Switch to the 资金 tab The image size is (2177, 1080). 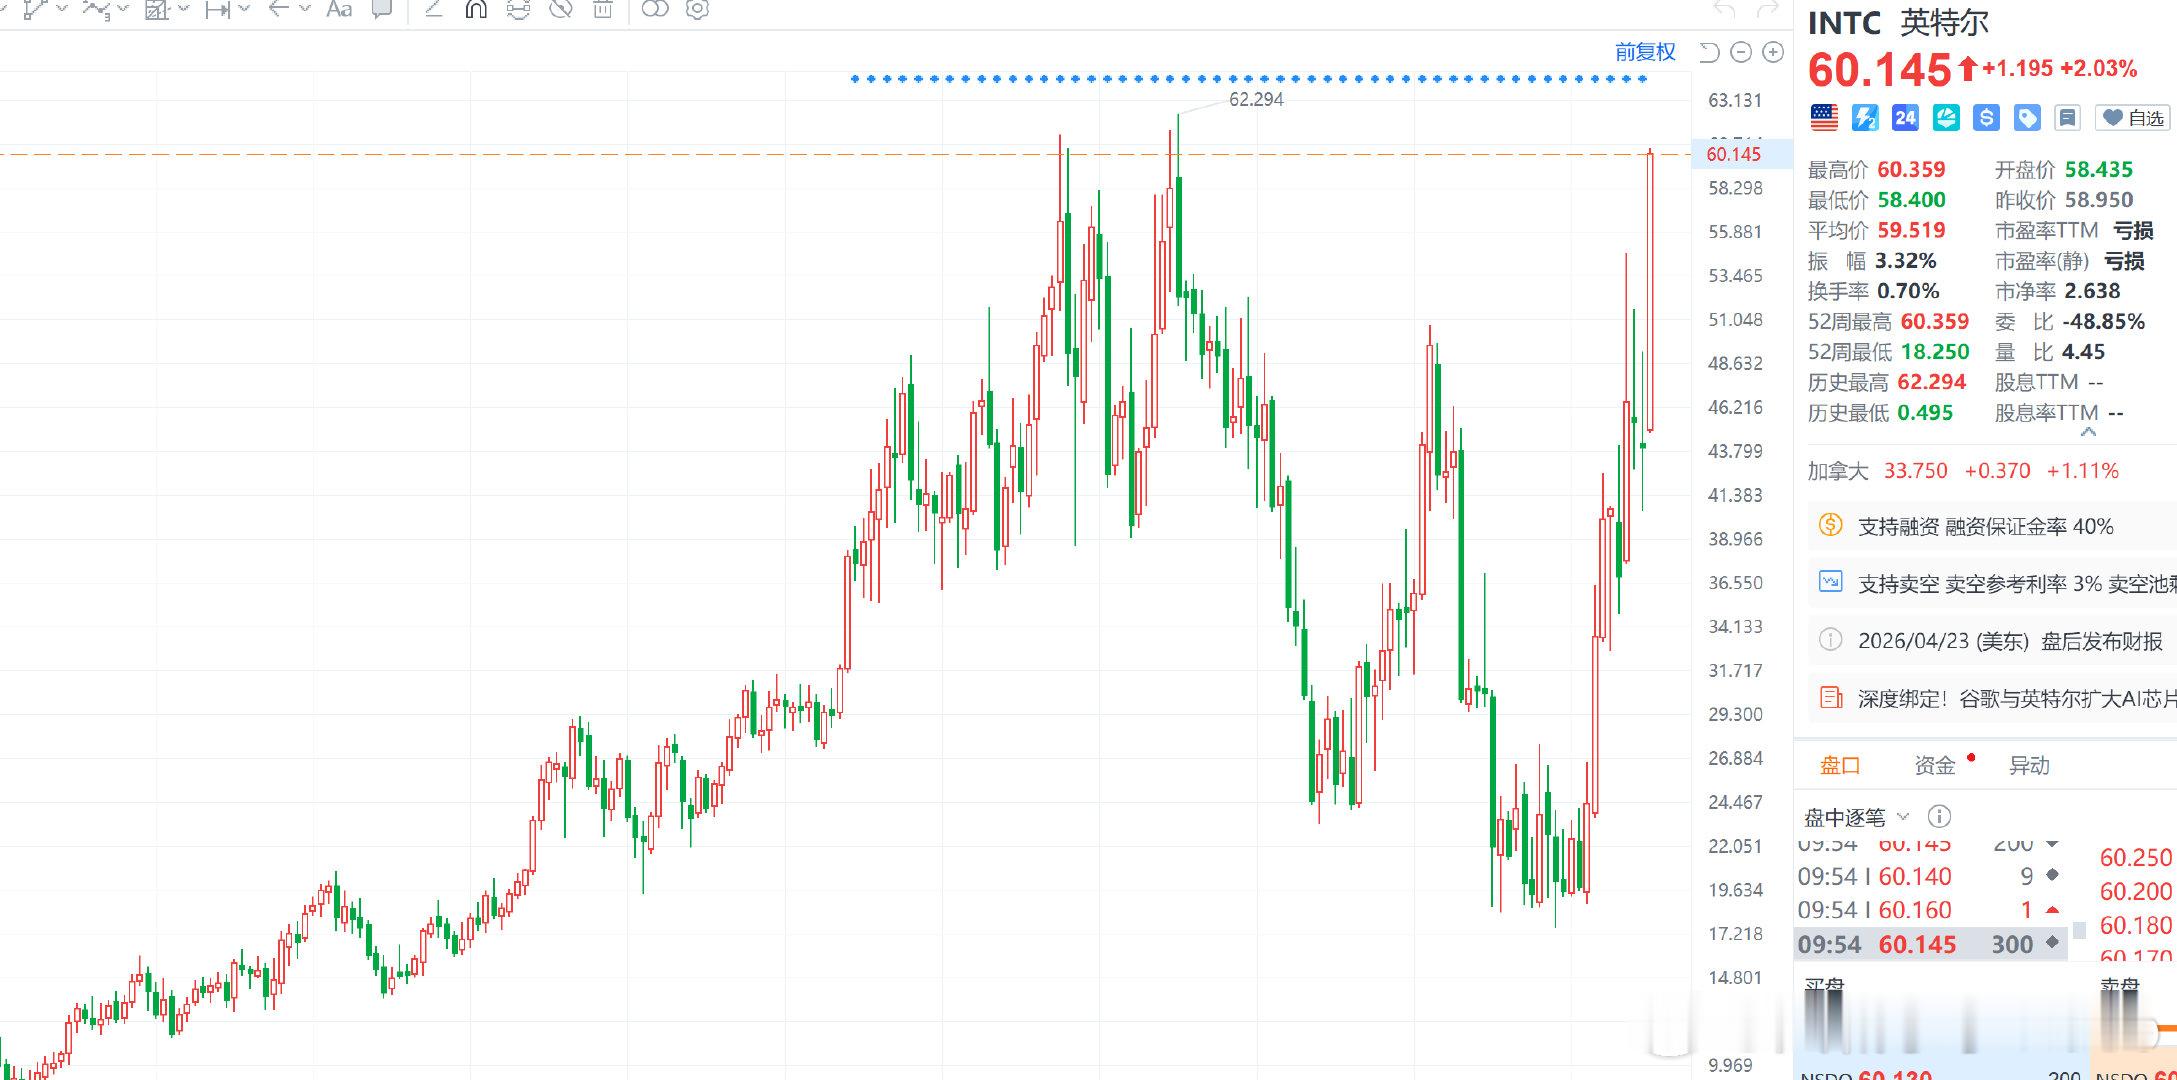point(1934,765)
